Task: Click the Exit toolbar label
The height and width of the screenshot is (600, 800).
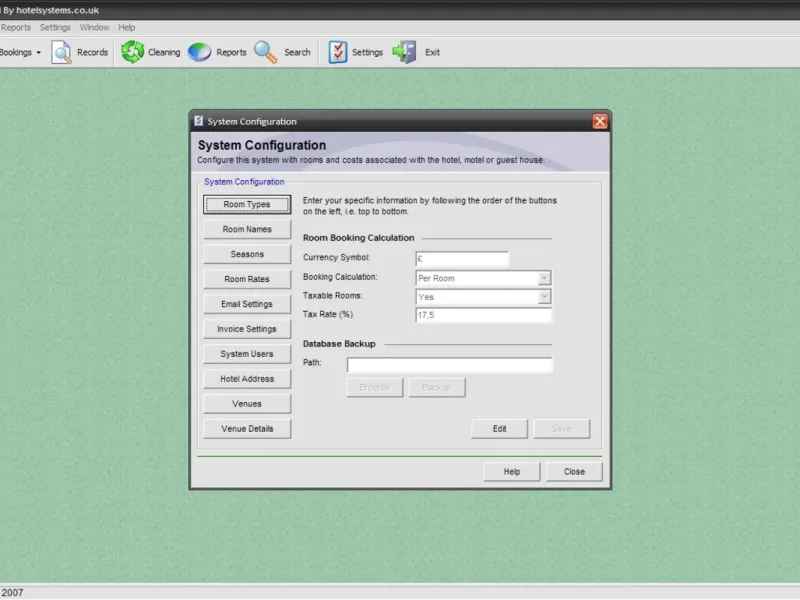Action: [x=432, y=53]
